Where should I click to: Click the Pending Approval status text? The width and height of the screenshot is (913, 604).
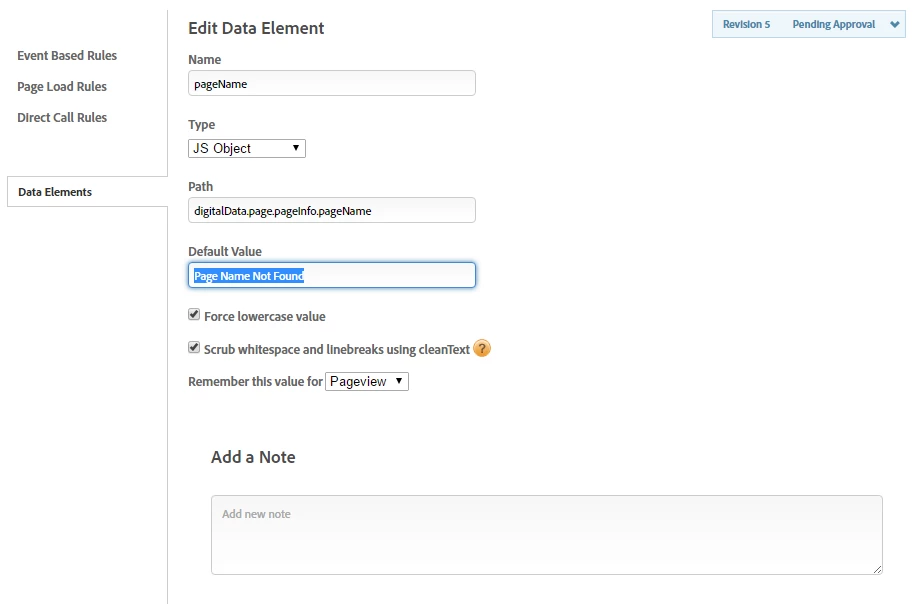pyautogui.click(x=833, y=24)
